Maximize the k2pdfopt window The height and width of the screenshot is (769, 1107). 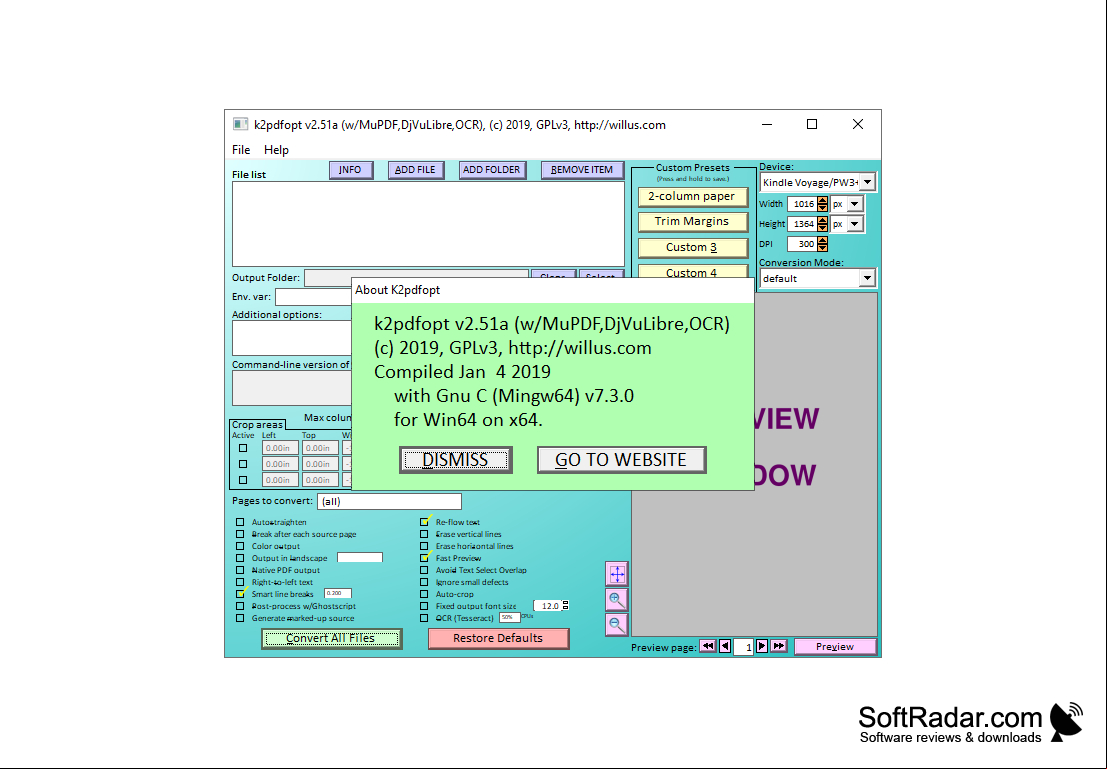(812, 124)
